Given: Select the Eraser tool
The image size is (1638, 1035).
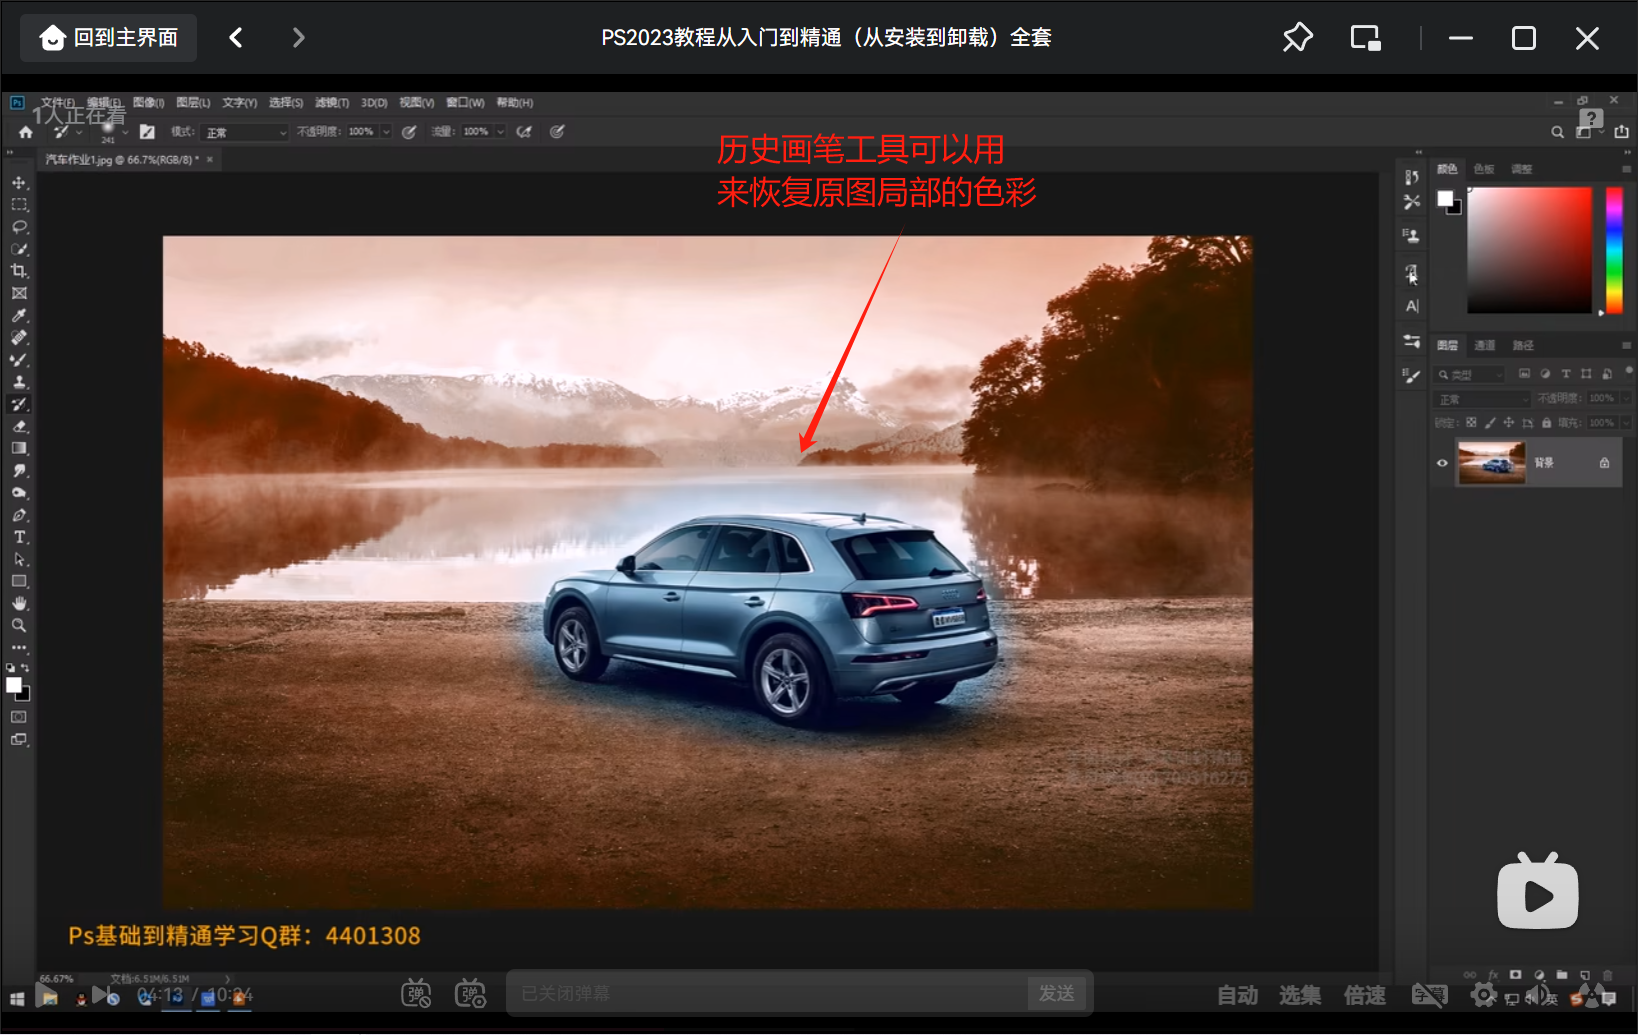Looking at the screenshot, I should (19, 426).
